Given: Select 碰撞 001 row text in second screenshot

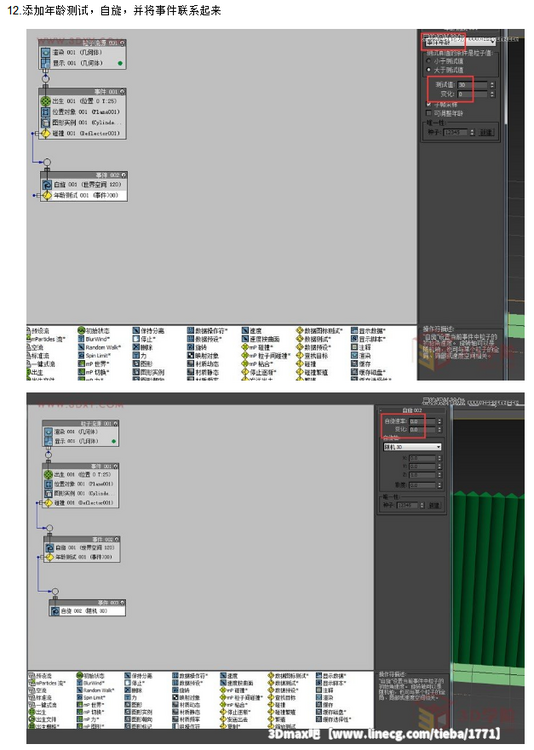Looking at the screenshot, I should click(x=84, y=503).
